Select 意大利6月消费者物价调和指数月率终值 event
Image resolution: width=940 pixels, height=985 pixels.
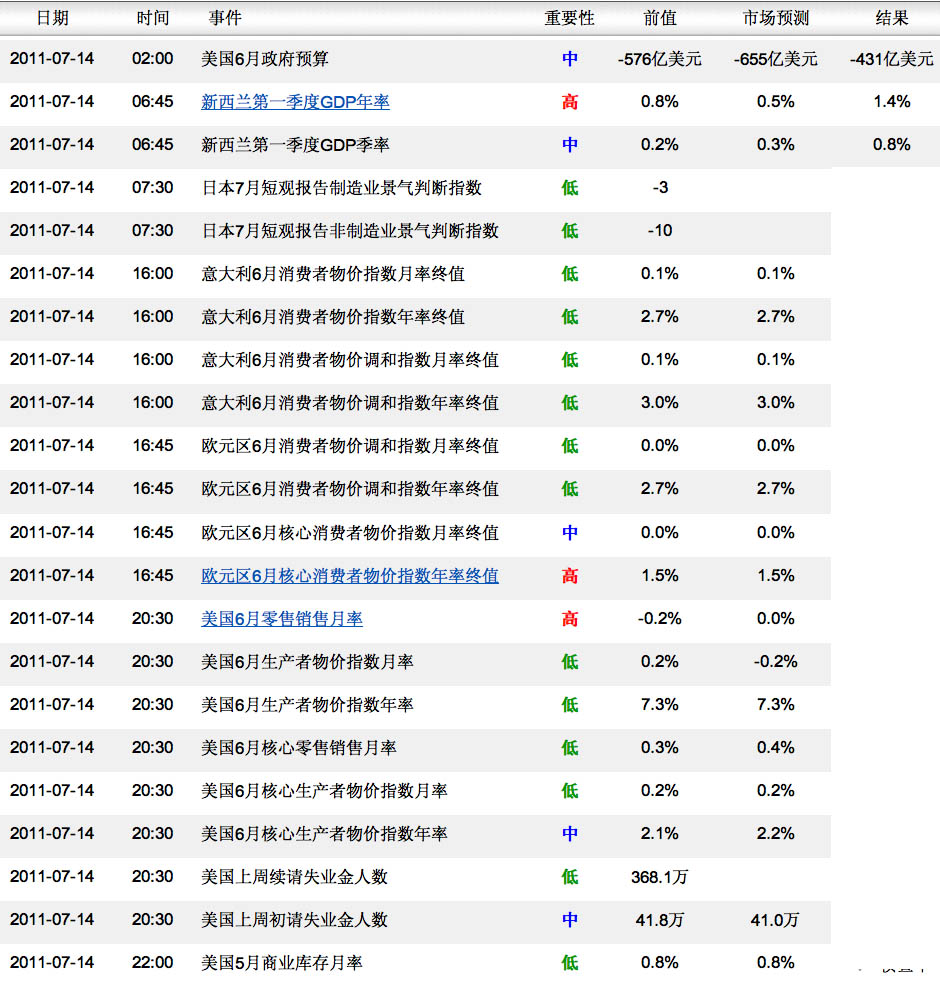(350, 360)
